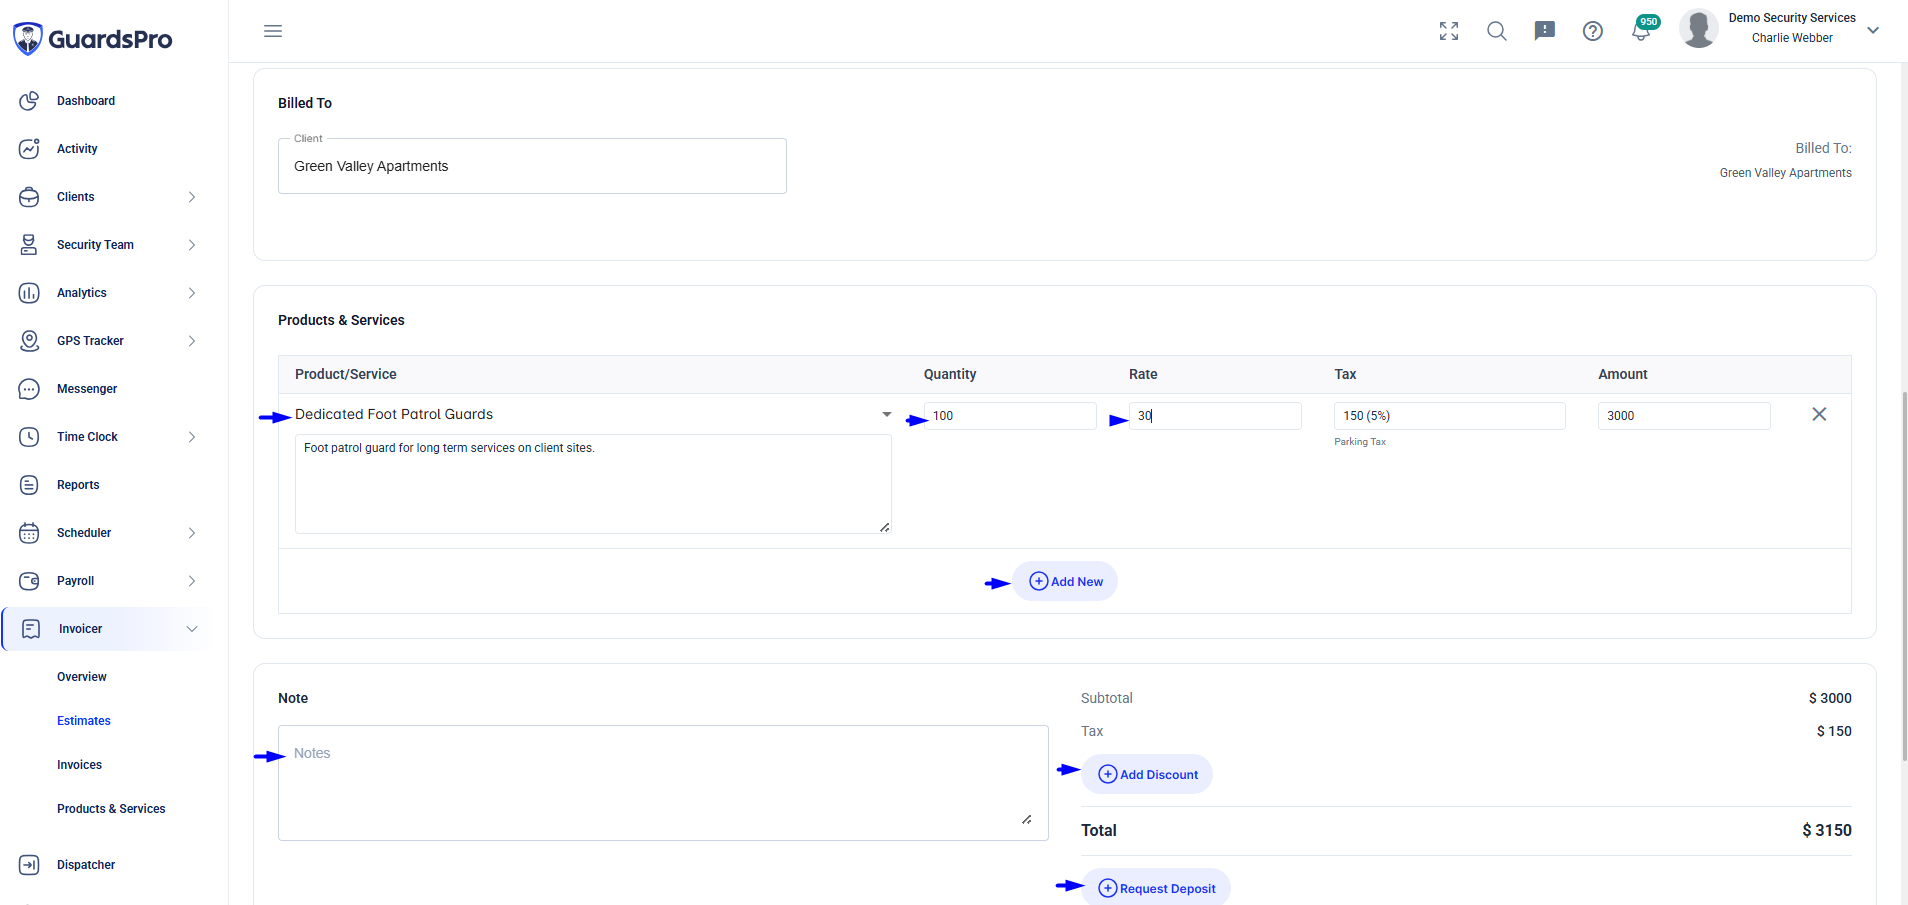This screenshot has width=1908, height=905.
Task: Click the Activity chart icon
Action: point(29,149)
